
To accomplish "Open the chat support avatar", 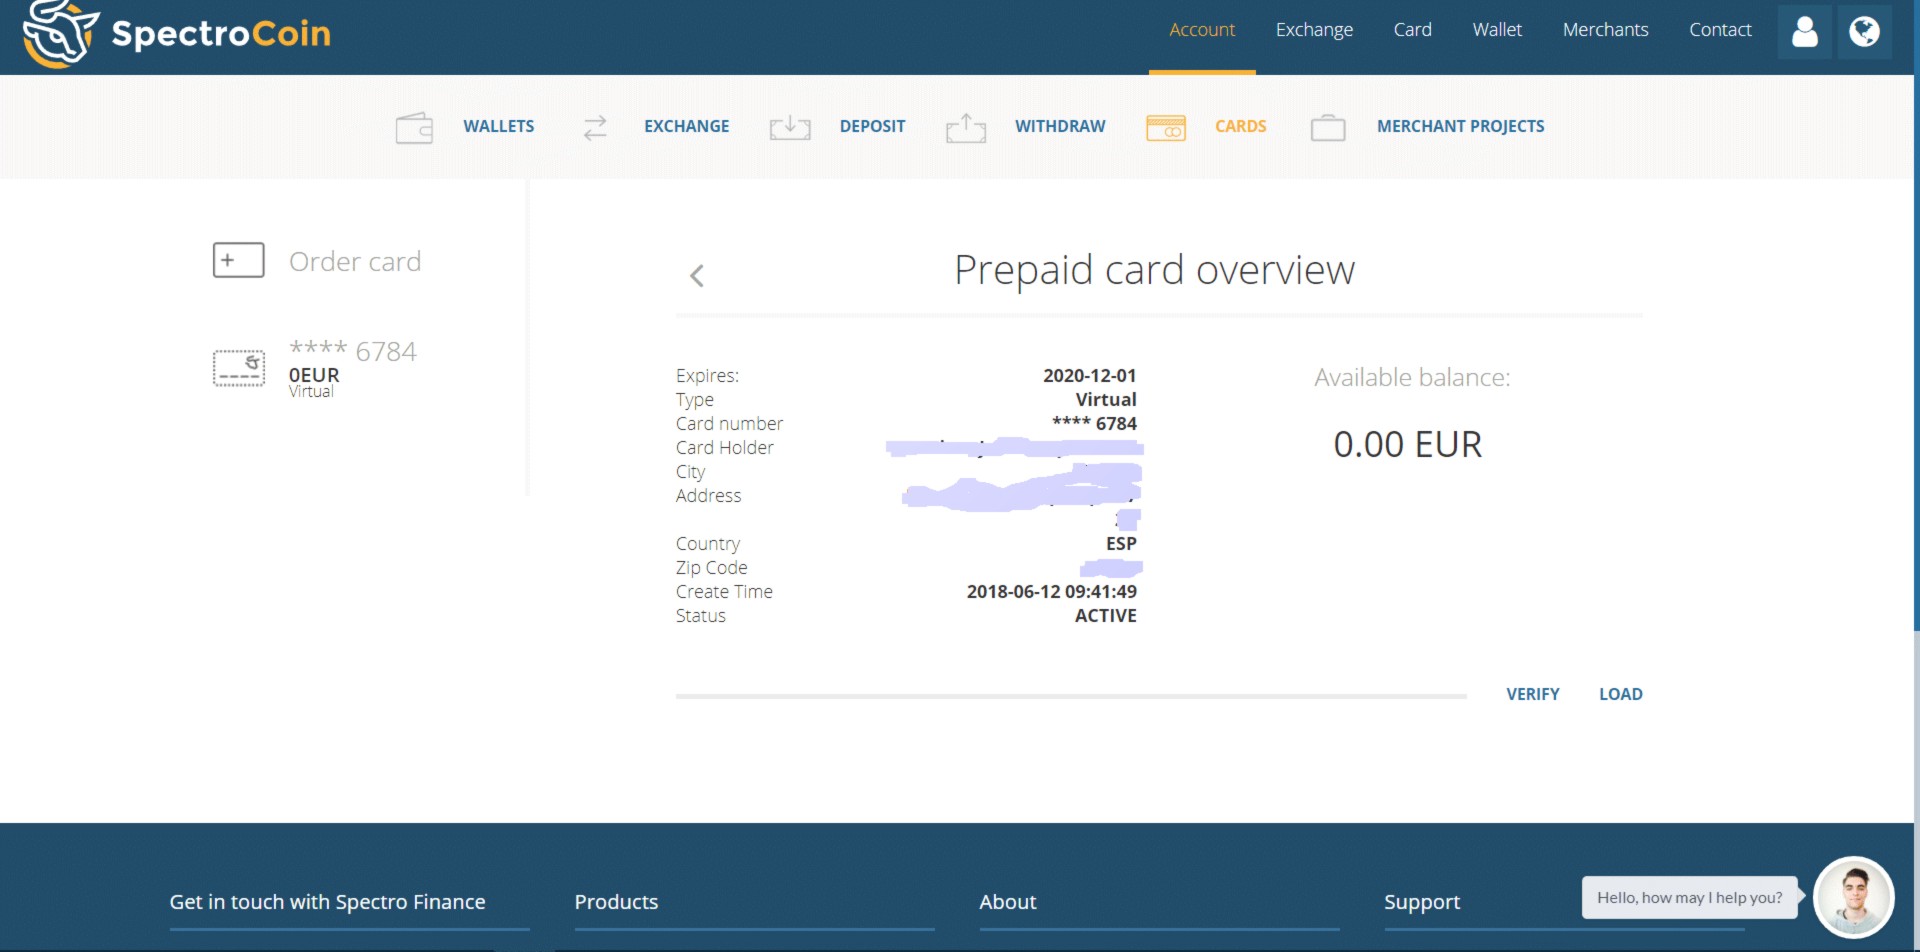I will [x=1853, y=897].
